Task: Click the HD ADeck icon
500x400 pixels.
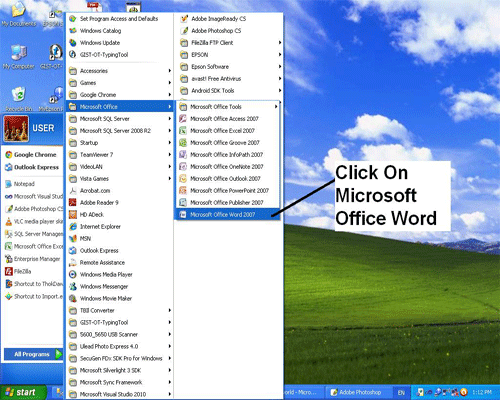Action: coord(73,215)
